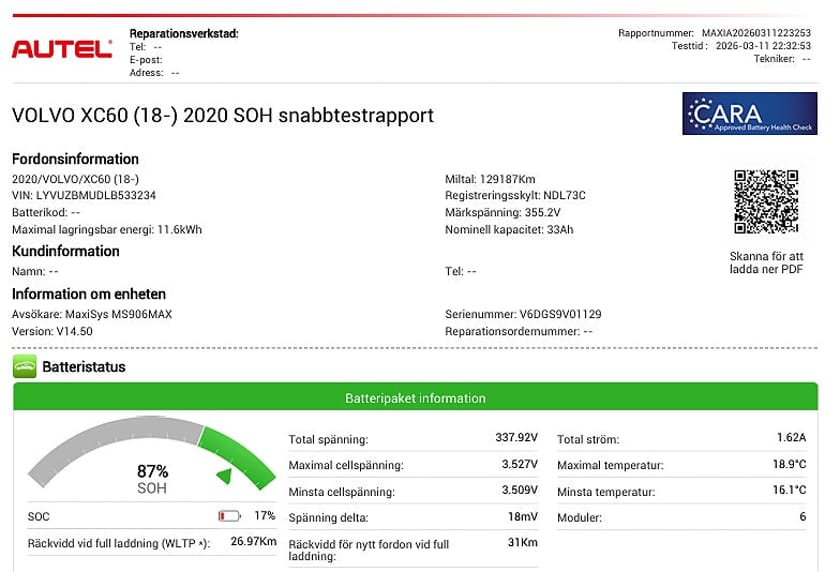Click the red SOC battery icon
The height and width of the screenshot is (572, 840).
(x=229, y=516)
